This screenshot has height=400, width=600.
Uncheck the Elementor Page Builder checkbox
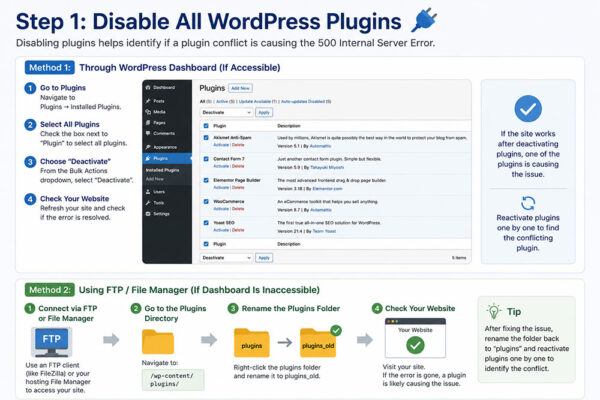[x=206, y=180]
